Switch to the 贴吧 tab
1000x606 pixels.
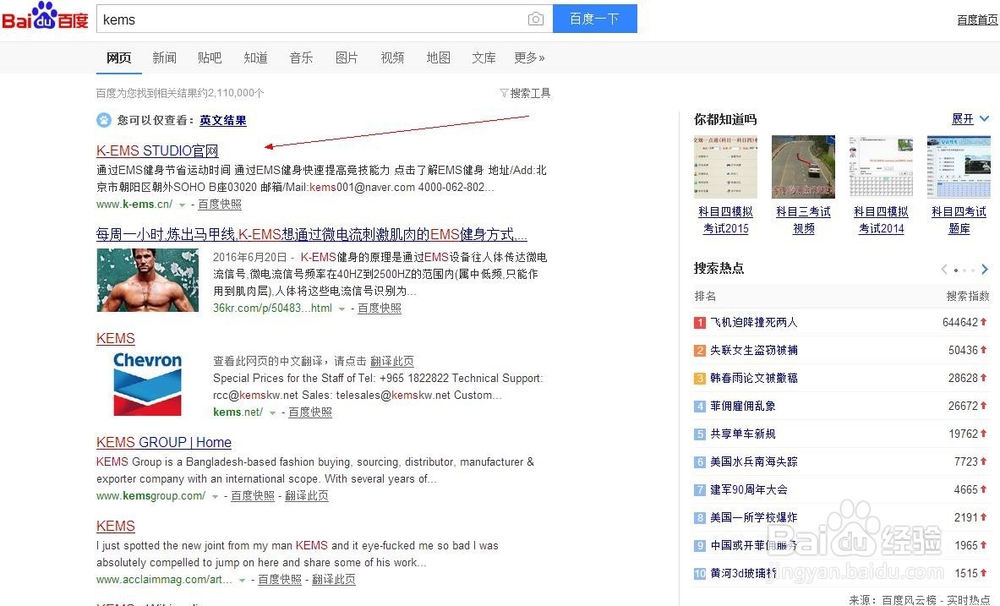210,57
